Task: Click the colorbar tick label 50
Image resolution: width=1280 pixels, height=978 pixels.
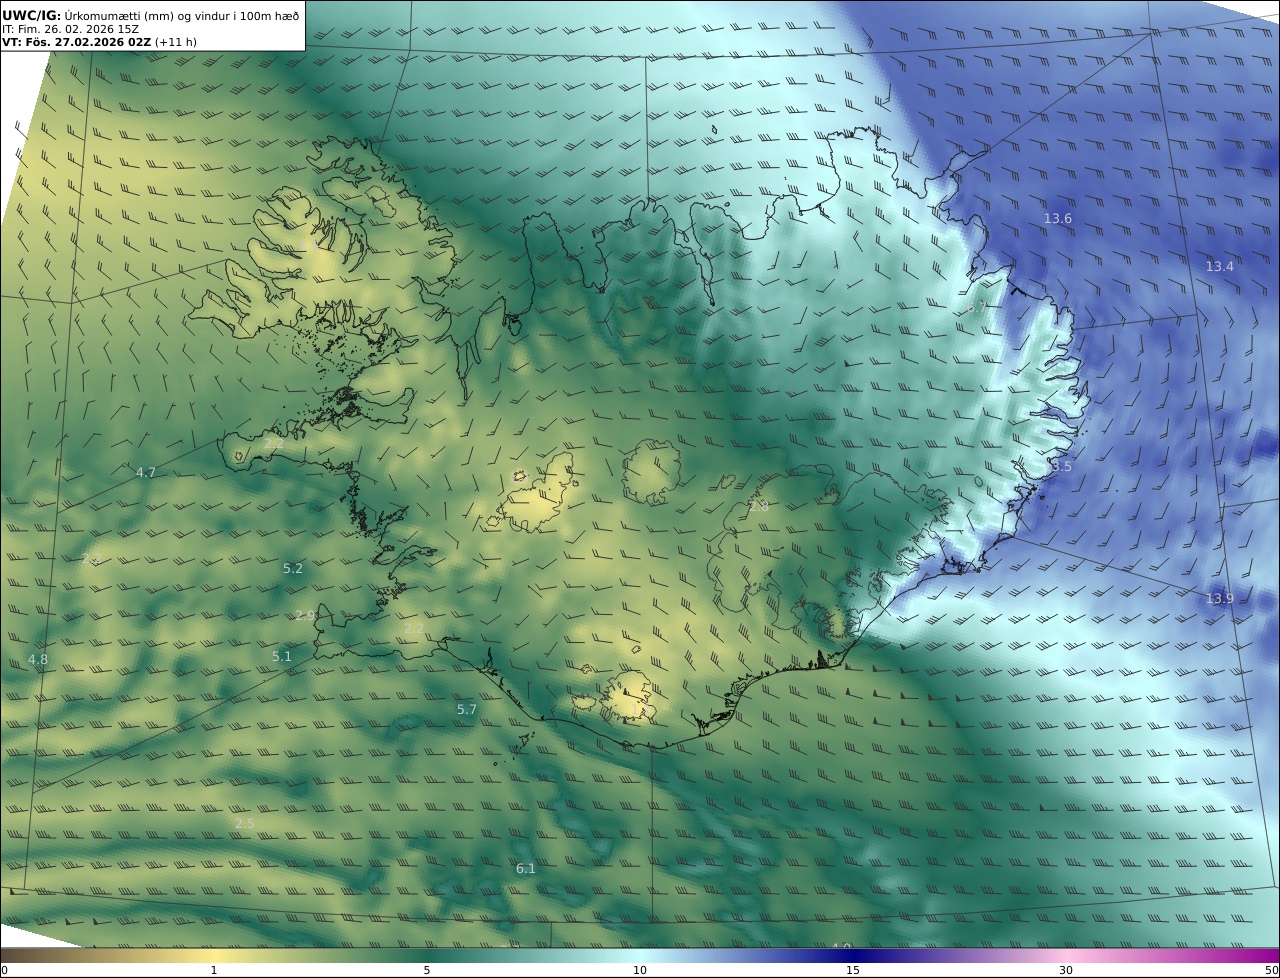Action: click(x=1271, y=970)
